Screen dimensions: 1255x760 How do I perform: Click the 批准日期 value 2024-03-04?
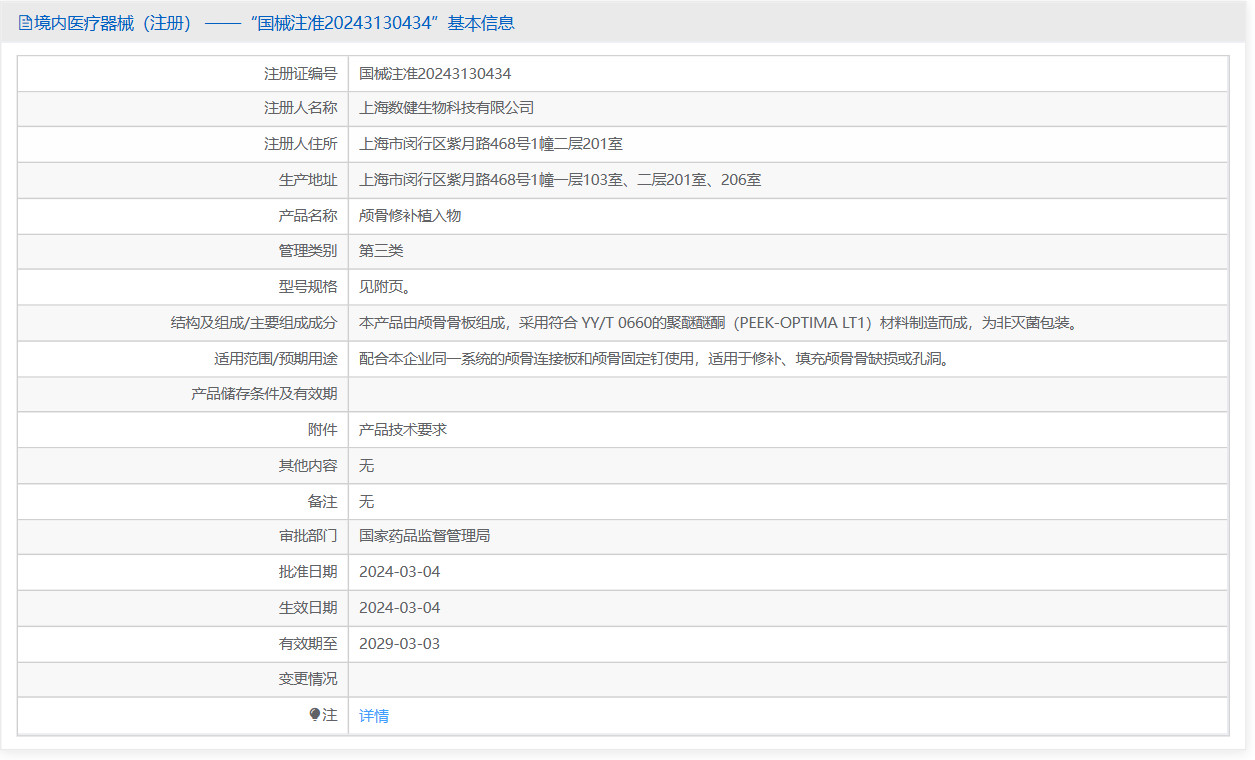[399, 572]
